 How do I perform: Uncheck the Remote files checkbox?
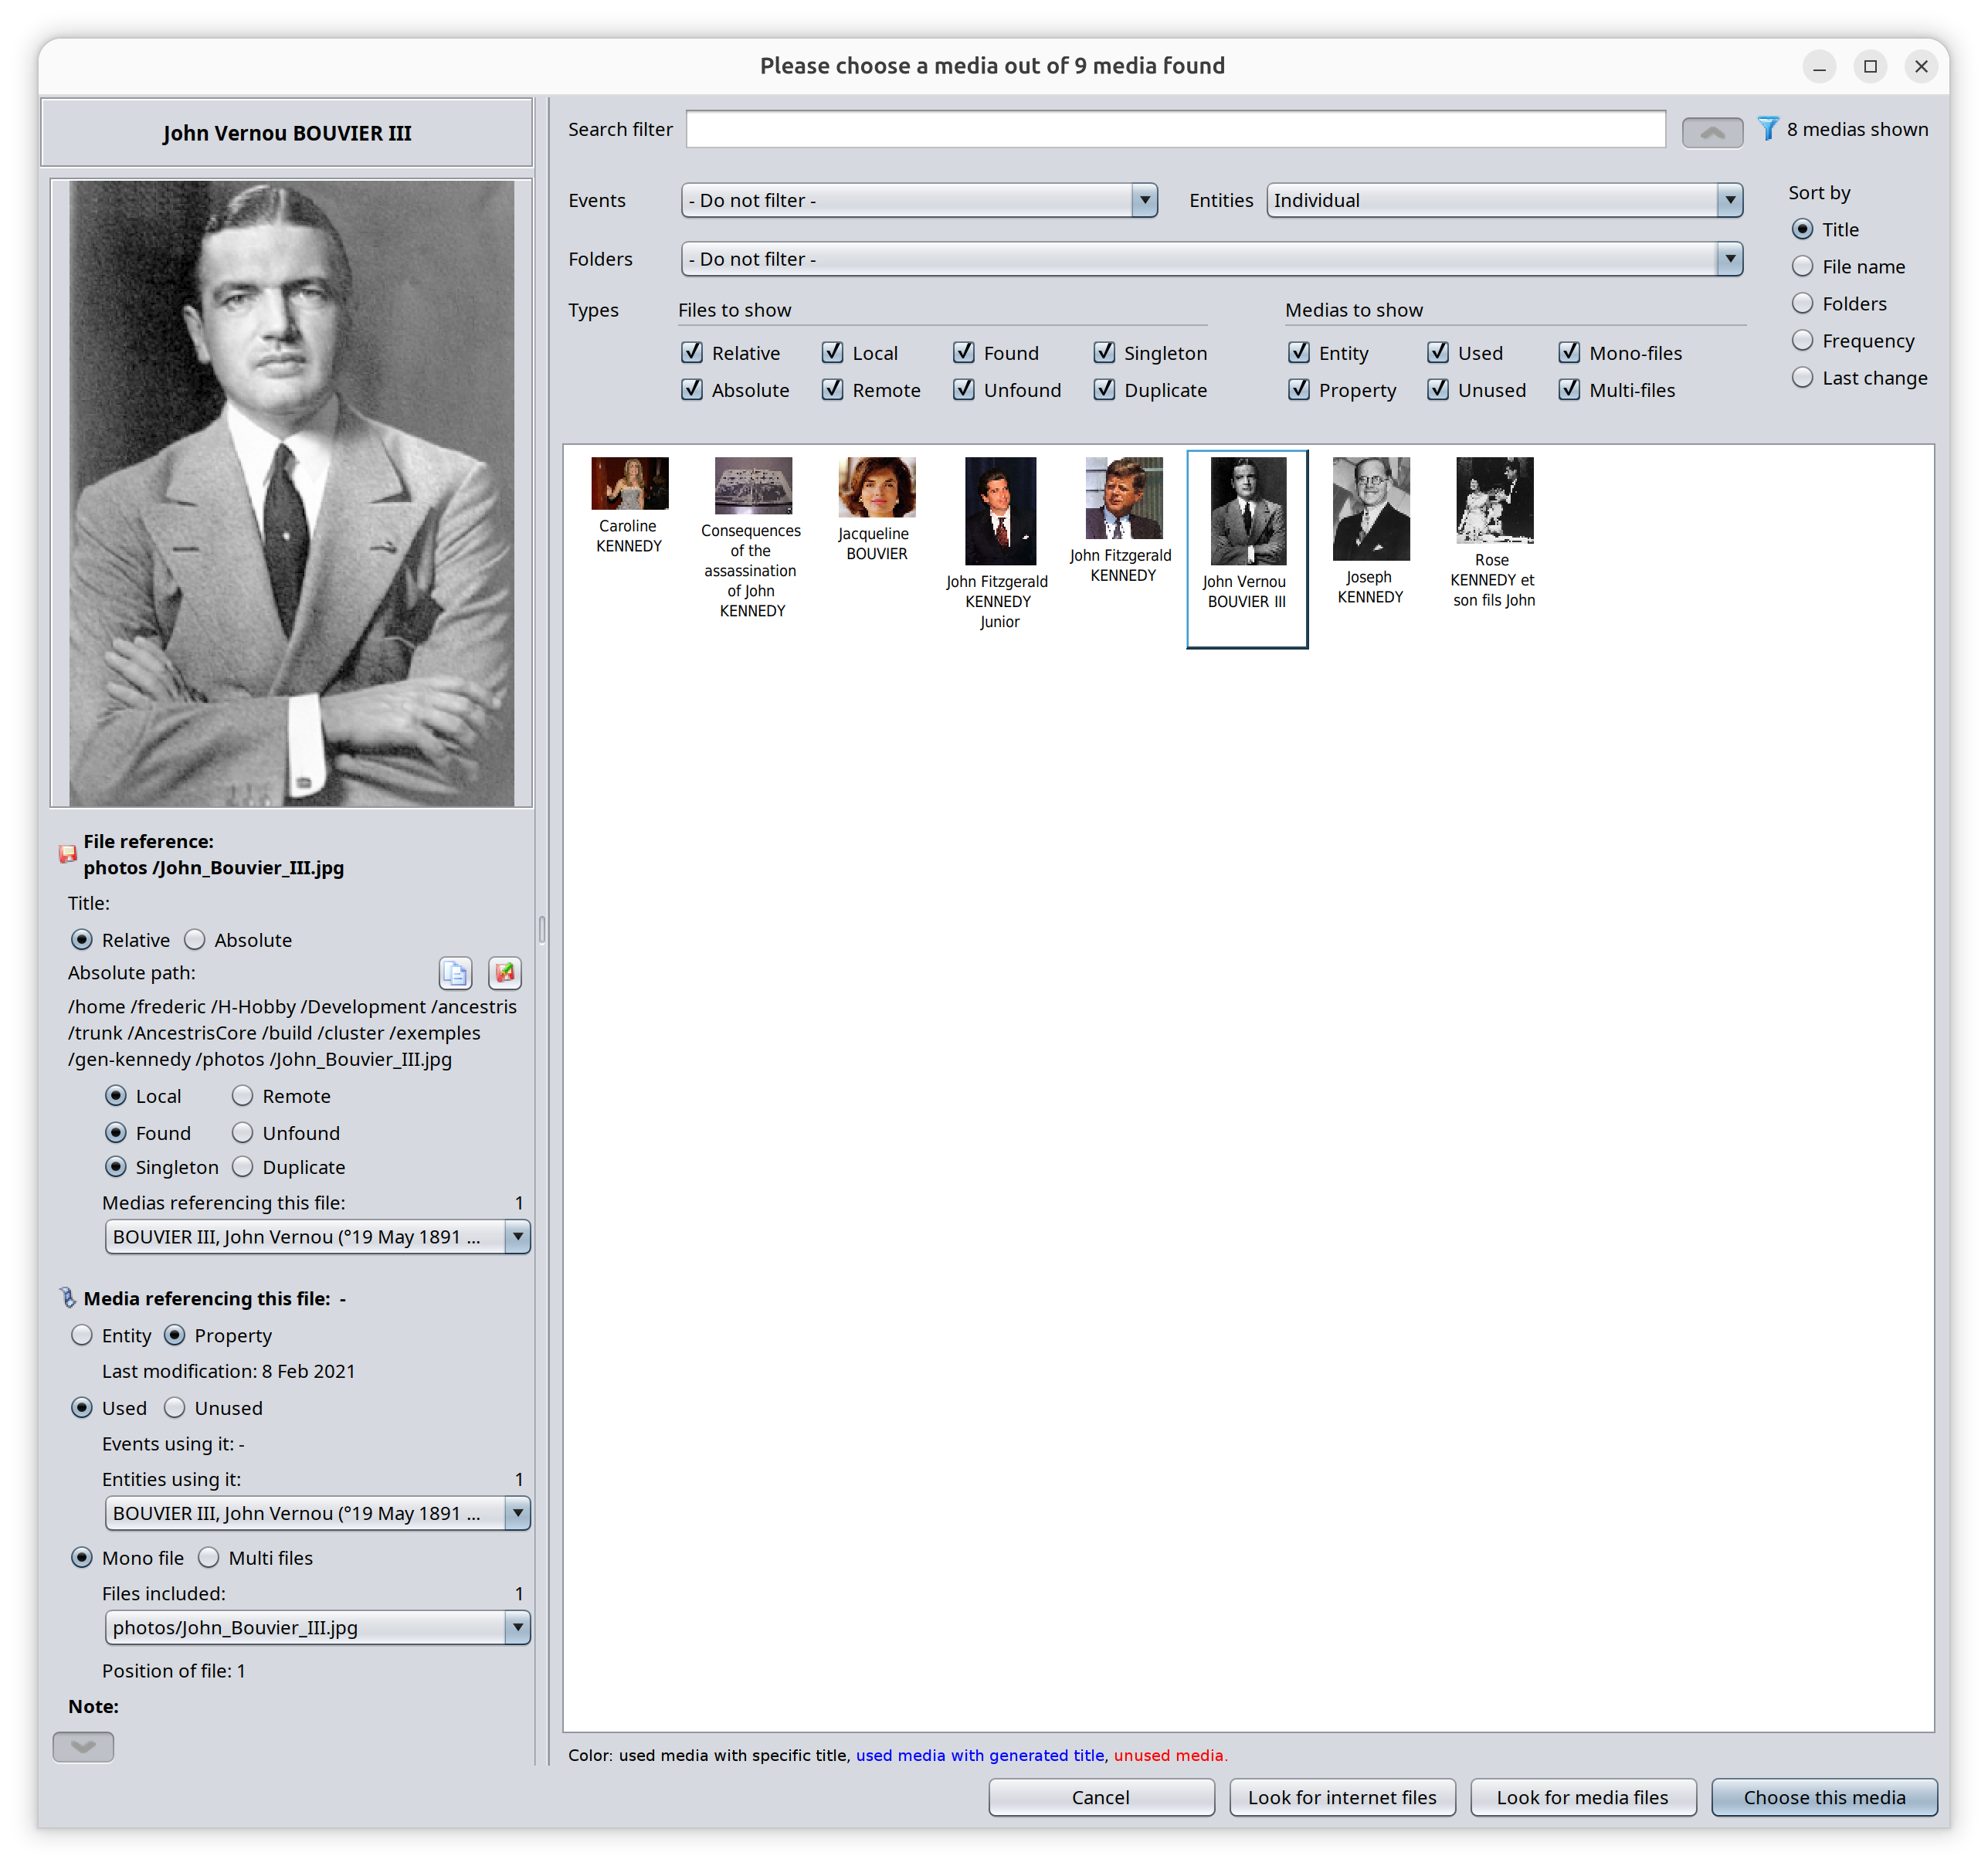click(x=832, y=389)
